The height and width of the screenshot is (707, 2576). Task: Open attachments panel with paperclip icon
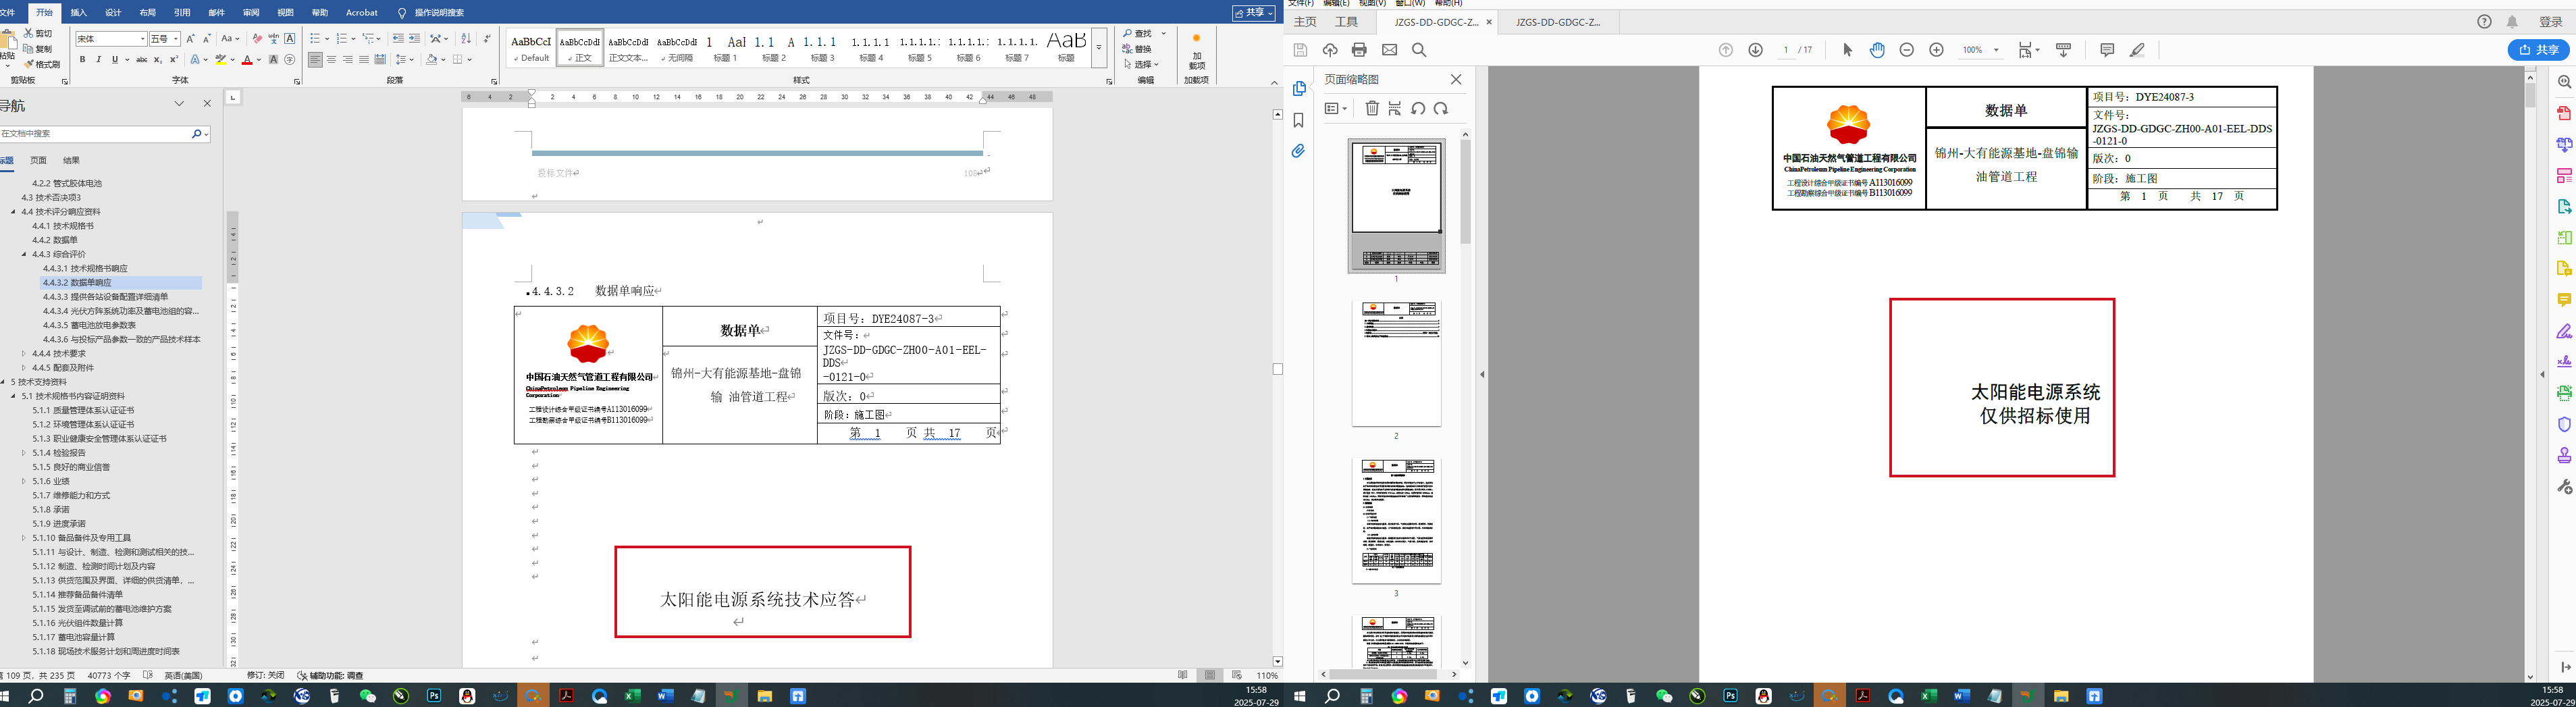[x=1298, y=151]
